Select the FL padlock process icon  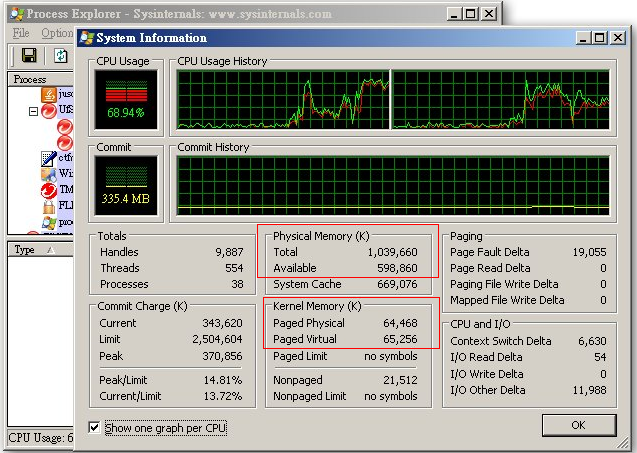[x=49, y=206]
